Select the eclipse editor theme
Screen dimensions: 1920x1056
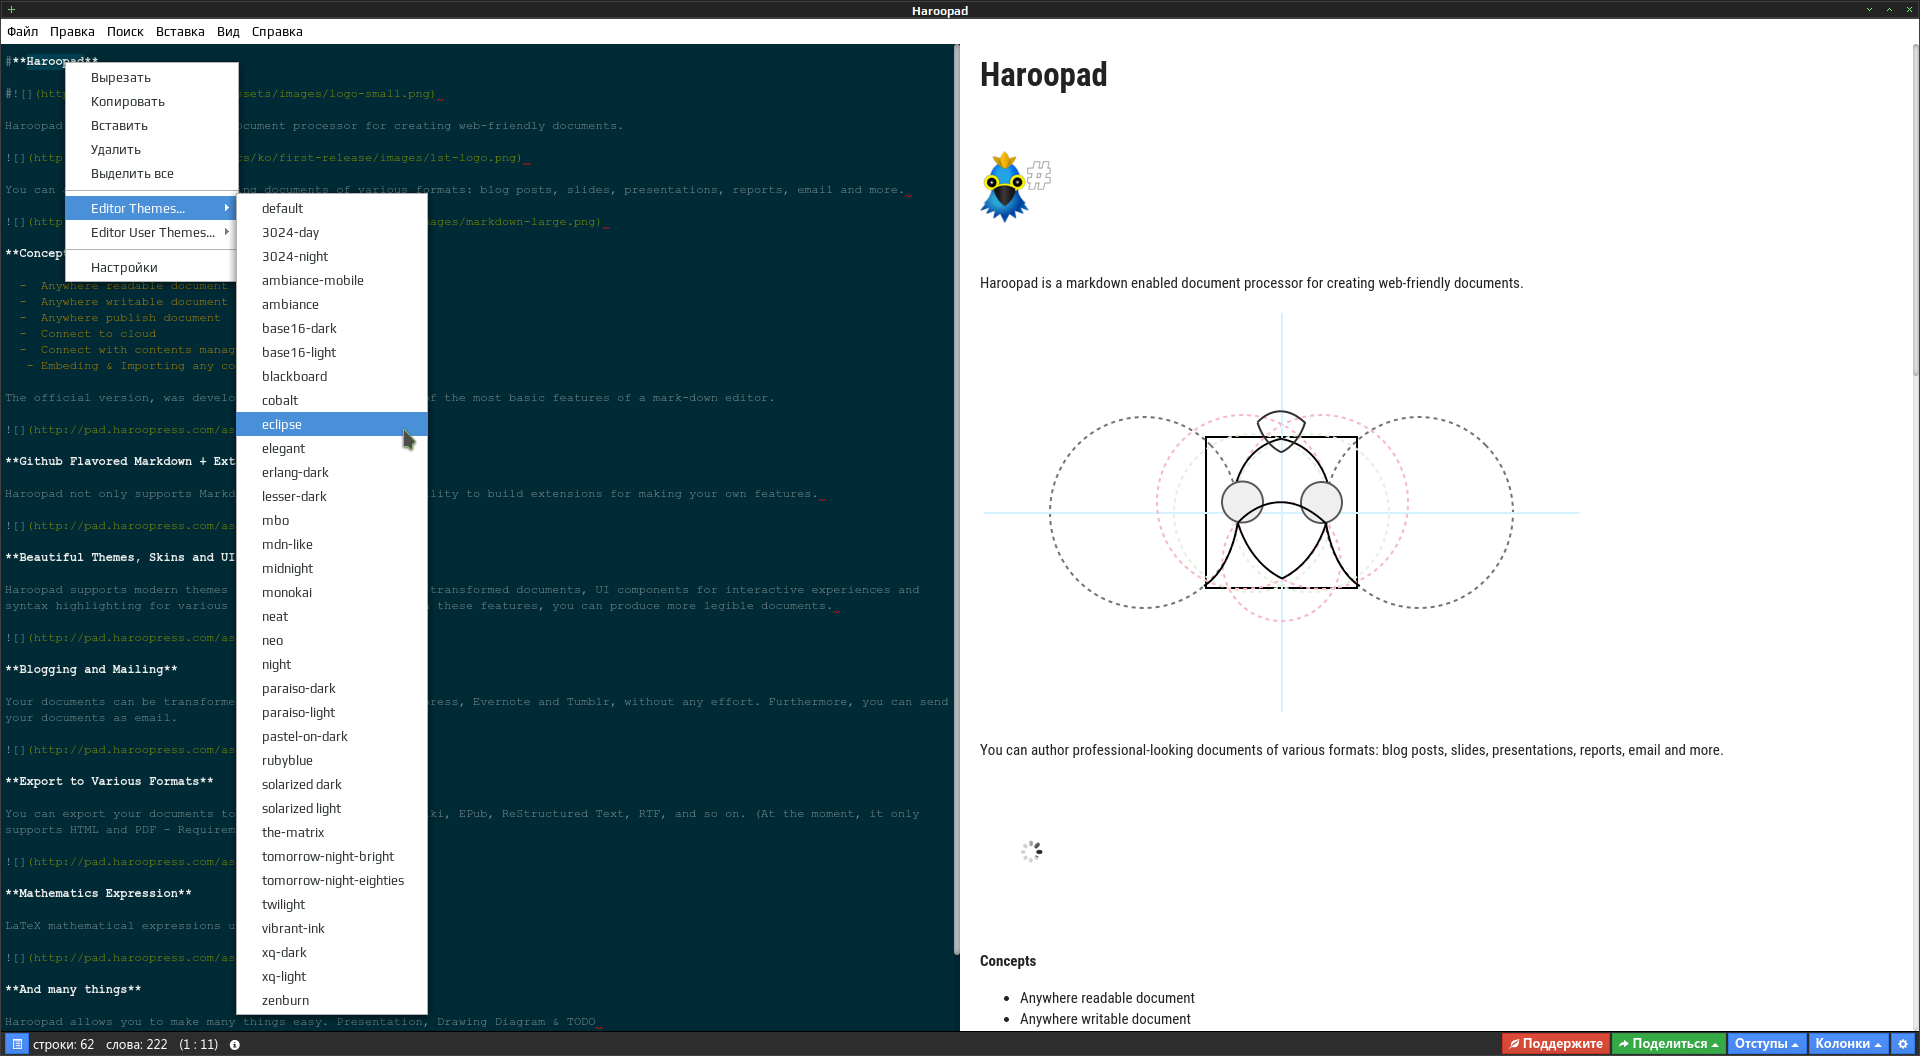(332, 424)
